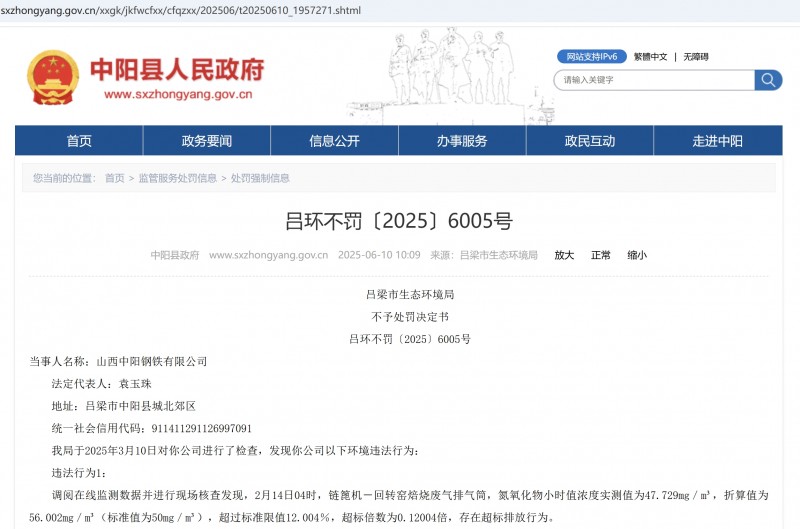Click the browser address bar URL
The image size is (800, 529).
point(180,10)
